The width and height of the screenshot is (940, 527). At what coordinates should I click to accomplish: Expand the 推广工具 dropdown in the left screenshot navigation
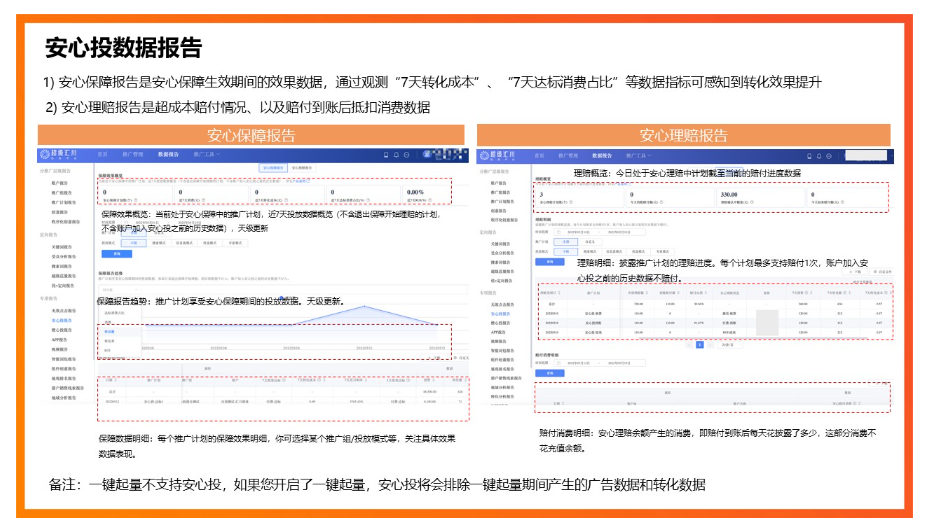click(206, 155)
